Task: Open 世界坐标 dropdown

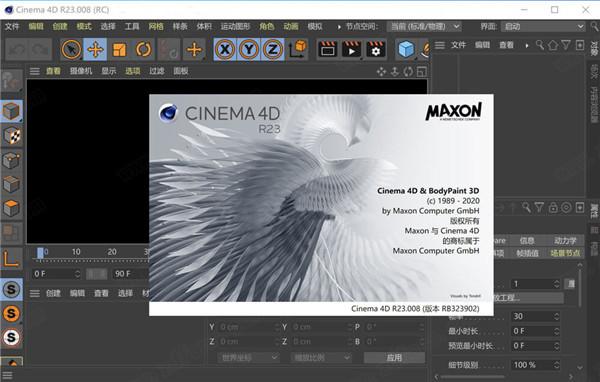Action: pos(248,358)
